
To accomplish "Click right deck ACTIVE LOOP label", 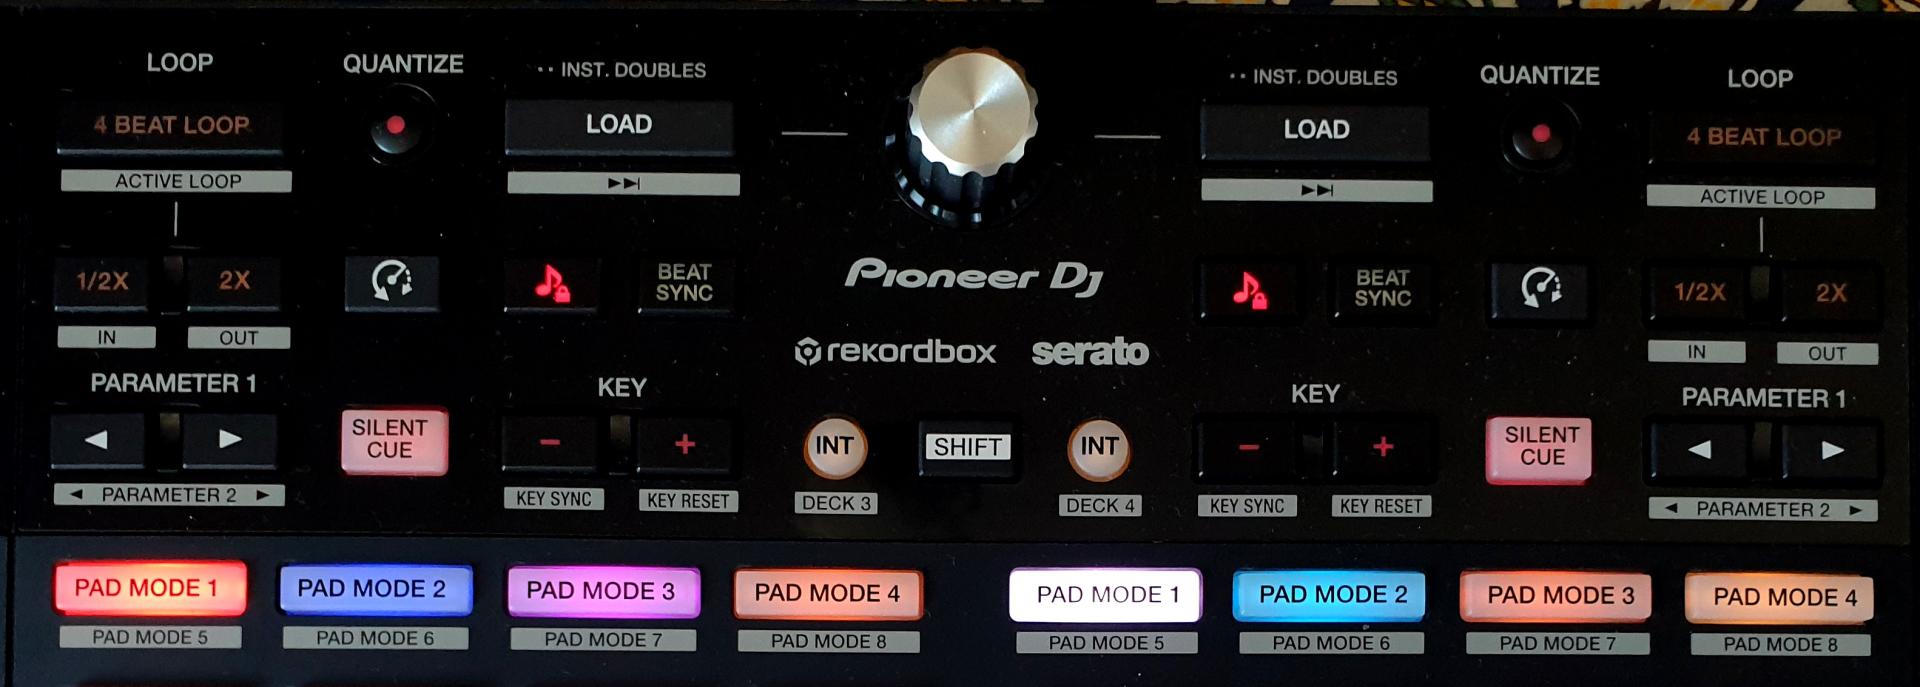I will [1761, 197].
